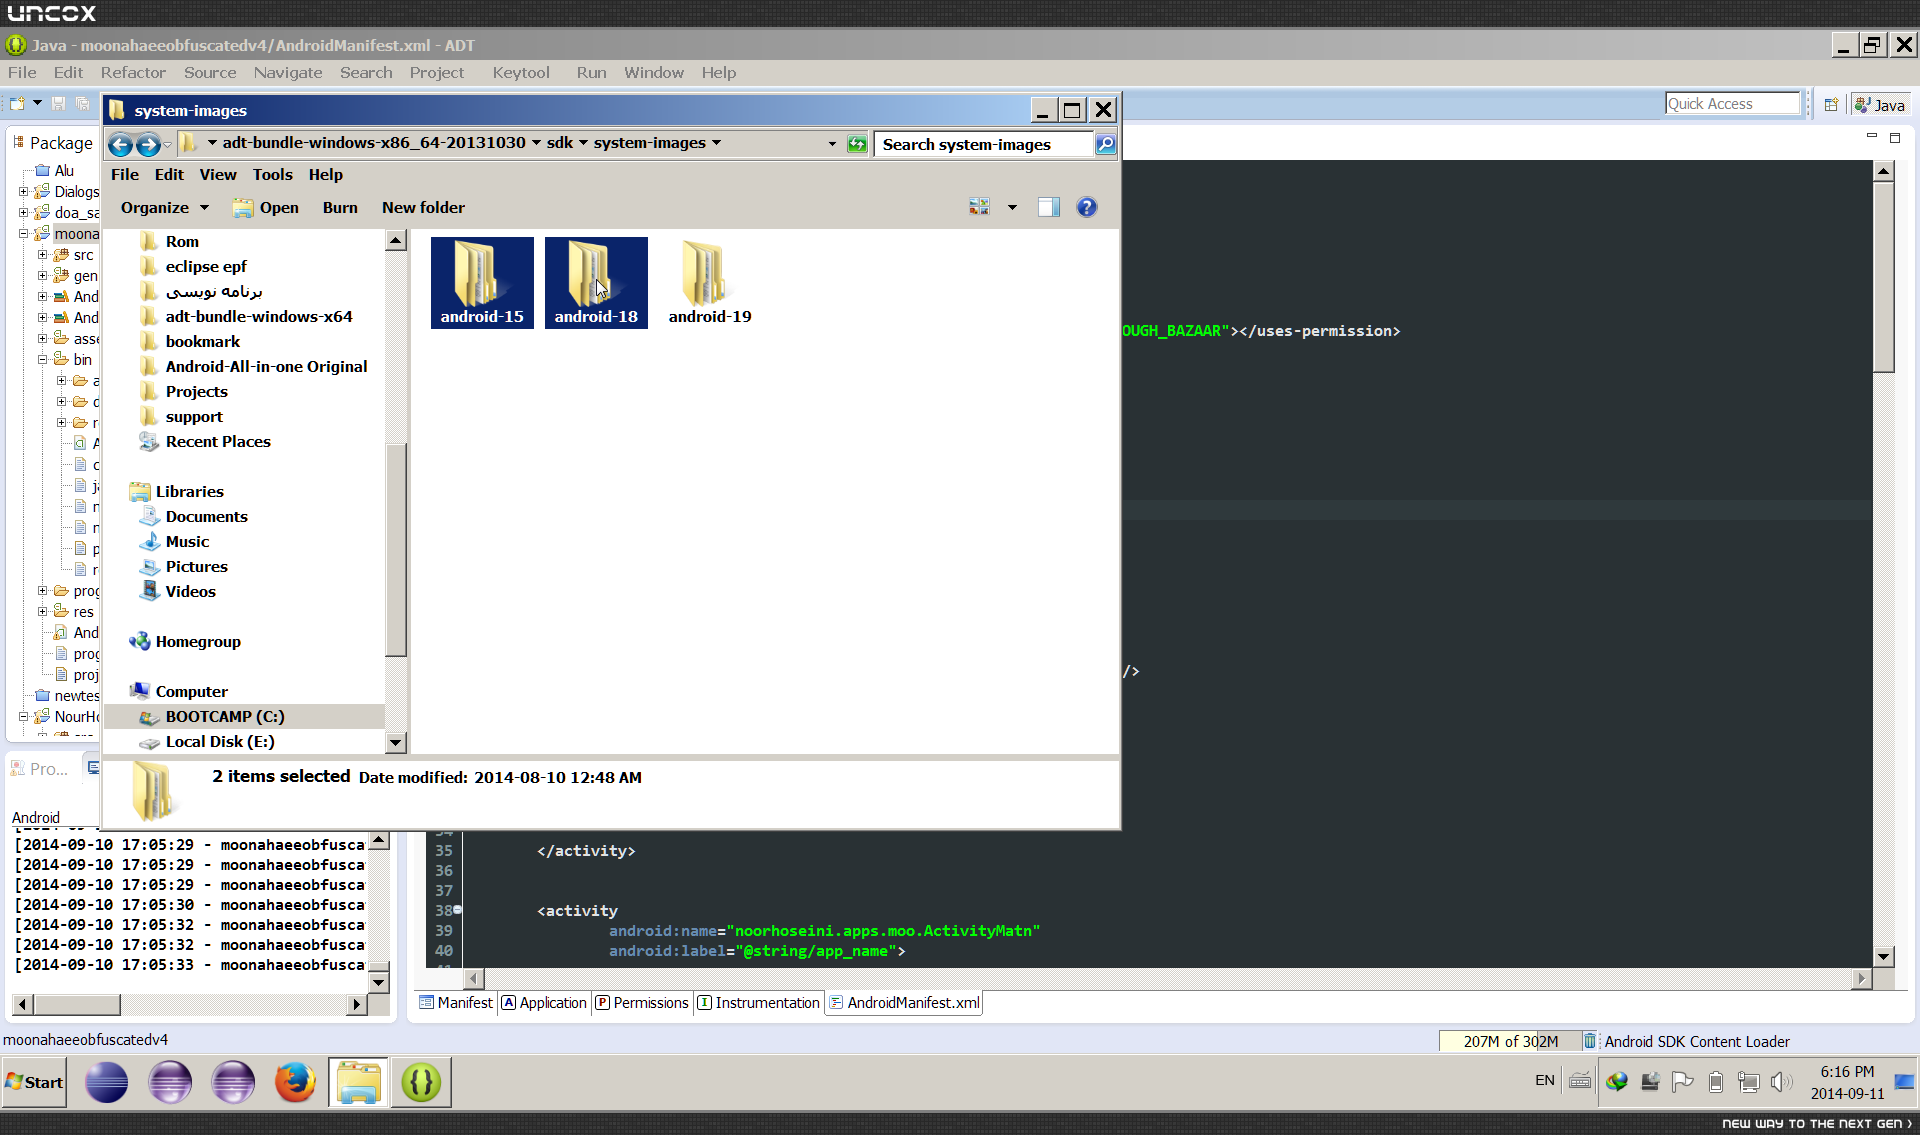Viewport: 1920px width, 1135px height.
Task: Open the first blue Eclipse taskbar icon
Action: point(106,1082)
